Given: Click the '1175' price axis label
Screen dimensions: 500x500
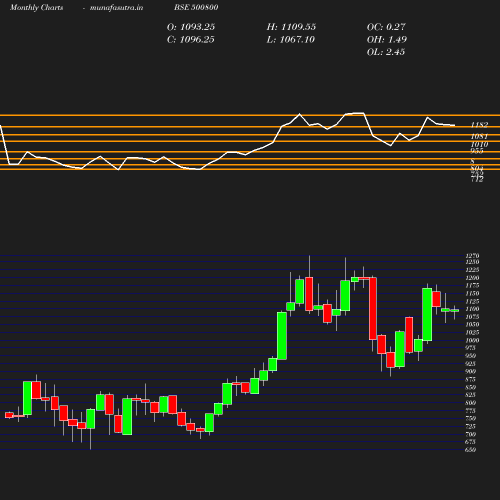Looking at the screenshot, I should coord(472,286).
